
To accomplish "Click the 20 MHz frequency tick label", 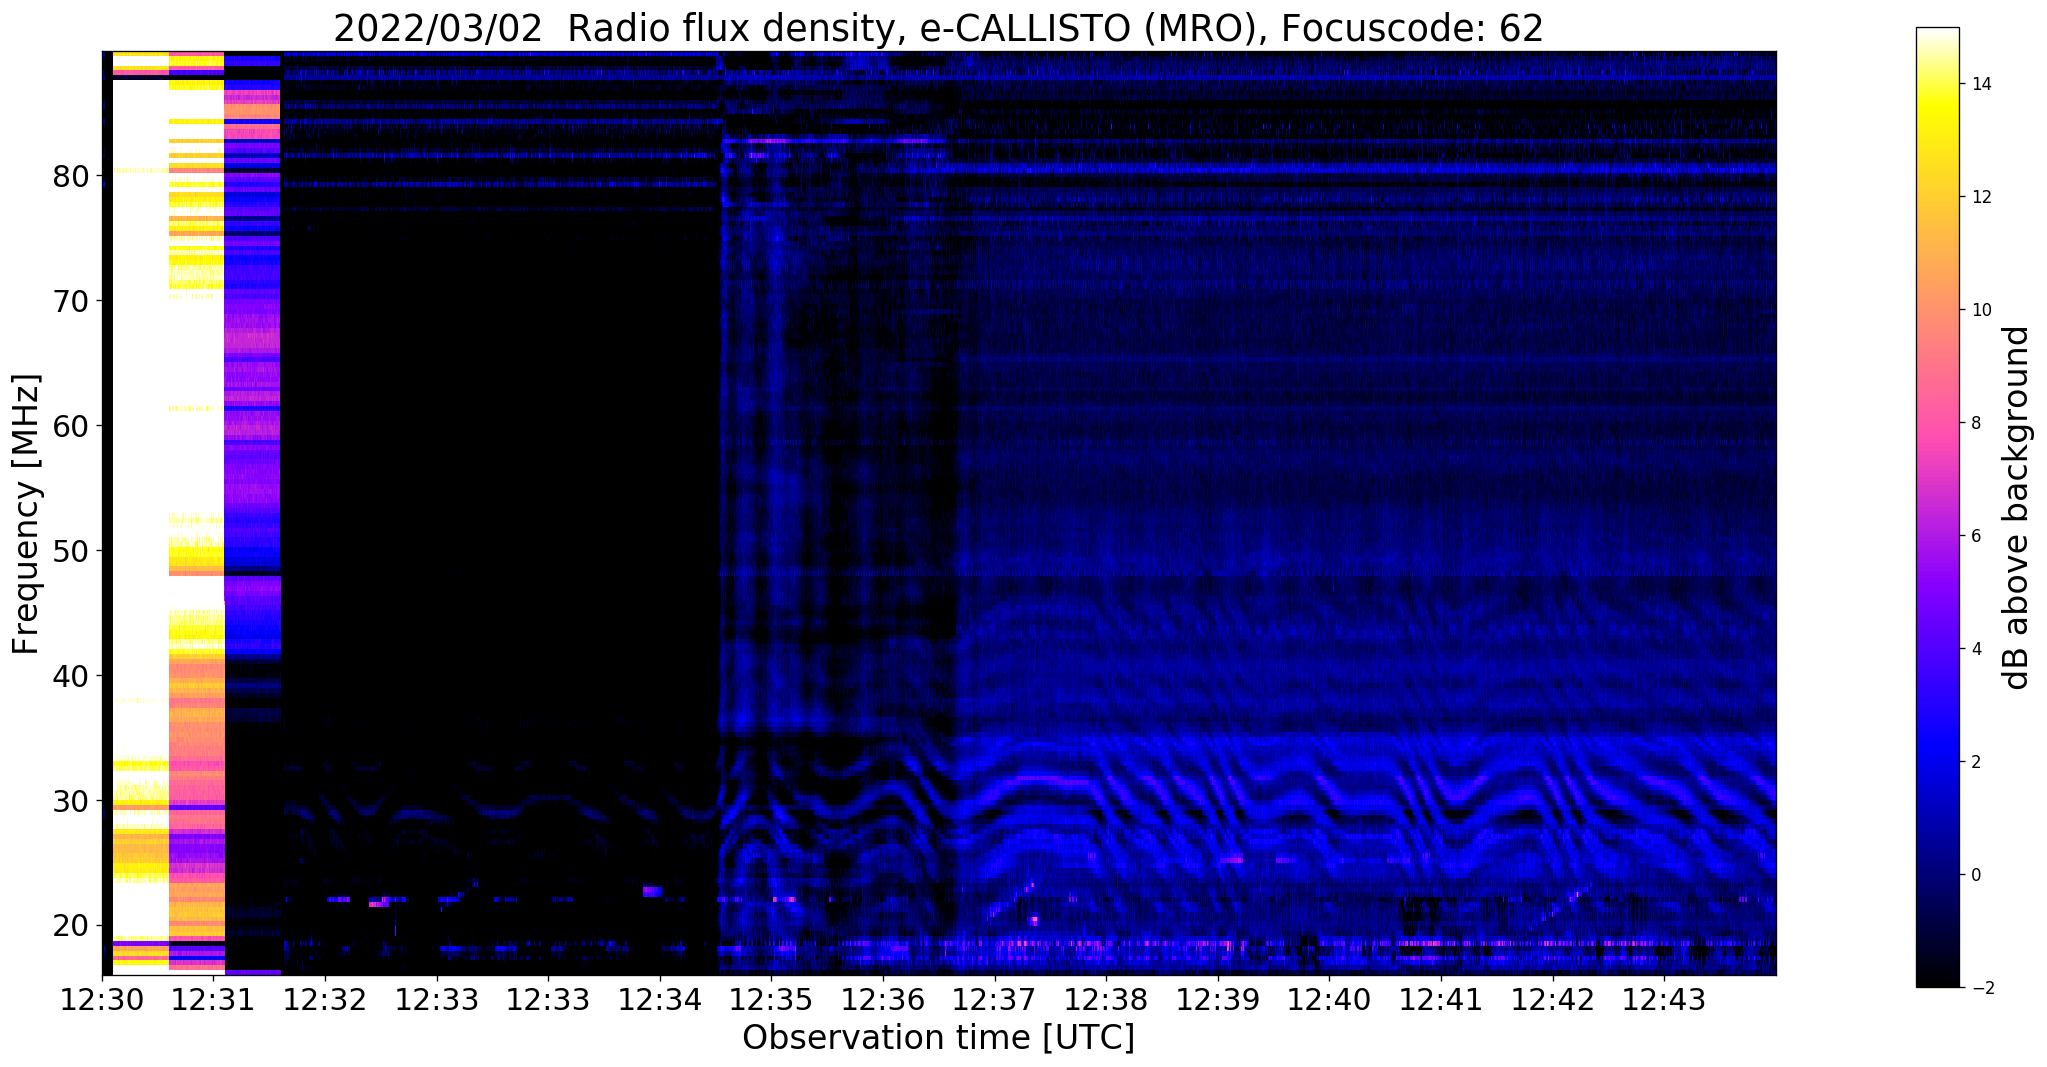I will (x=72, y=926).
